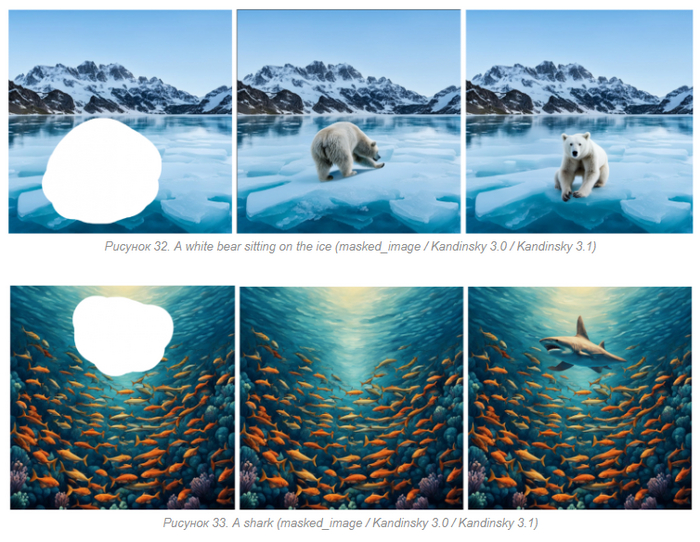Click the shark in the right underwater image
The image size is (700, 542).
[582, 348]
